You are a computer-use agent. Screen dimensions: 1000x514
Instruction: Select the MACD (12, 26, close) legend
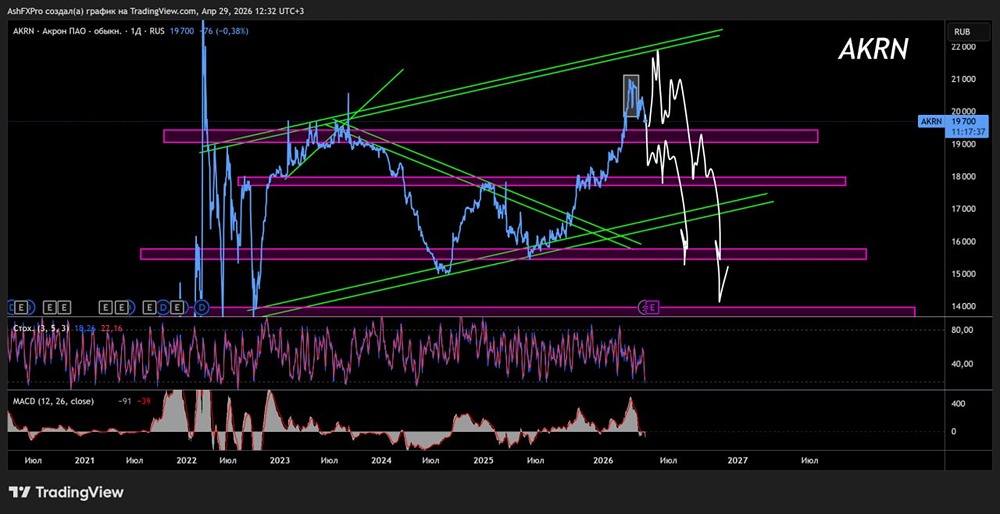54,401
